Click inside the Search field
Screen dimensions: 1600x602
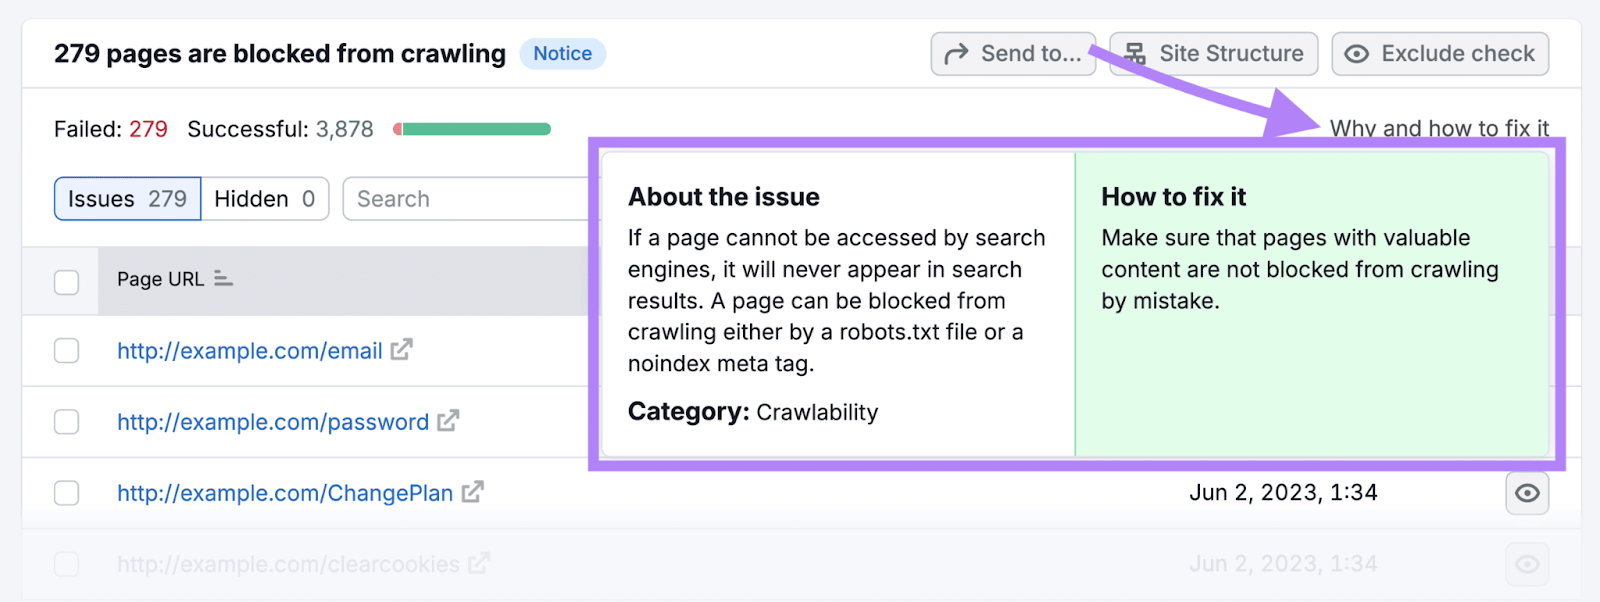coord(450,198)
